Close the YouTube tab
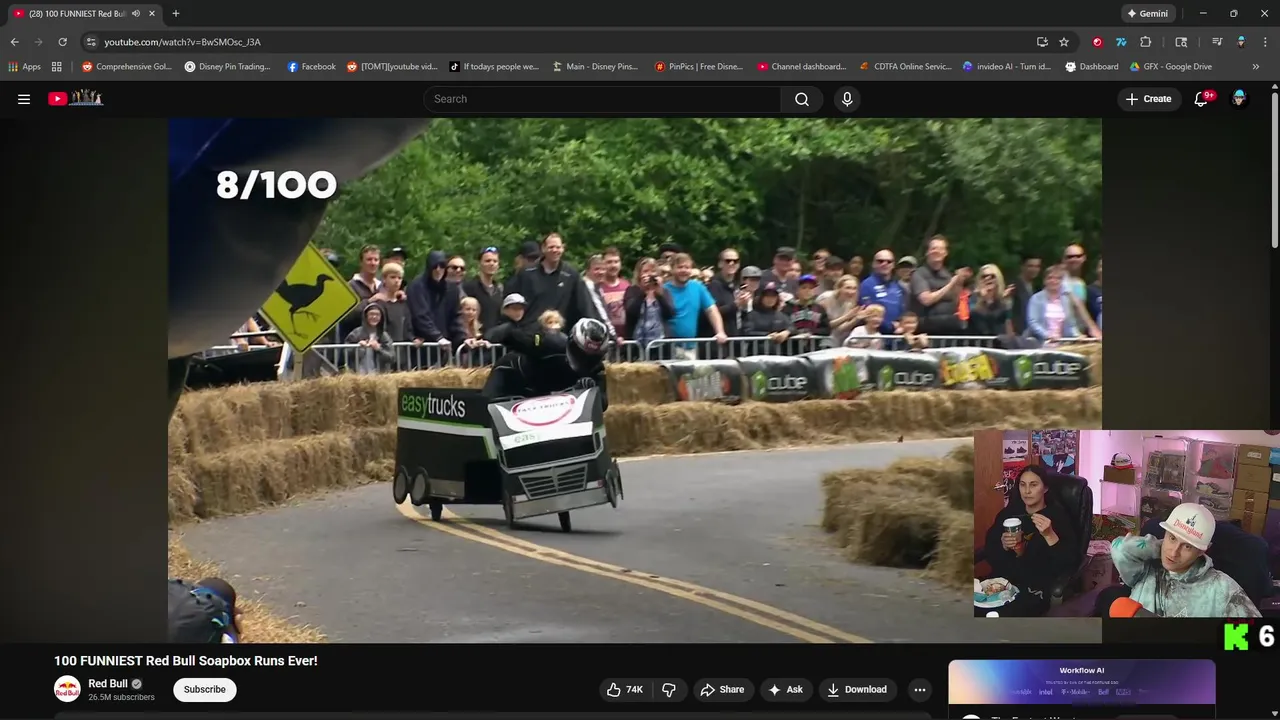The width and height of the screenshot is (1280, 720). 152,14
